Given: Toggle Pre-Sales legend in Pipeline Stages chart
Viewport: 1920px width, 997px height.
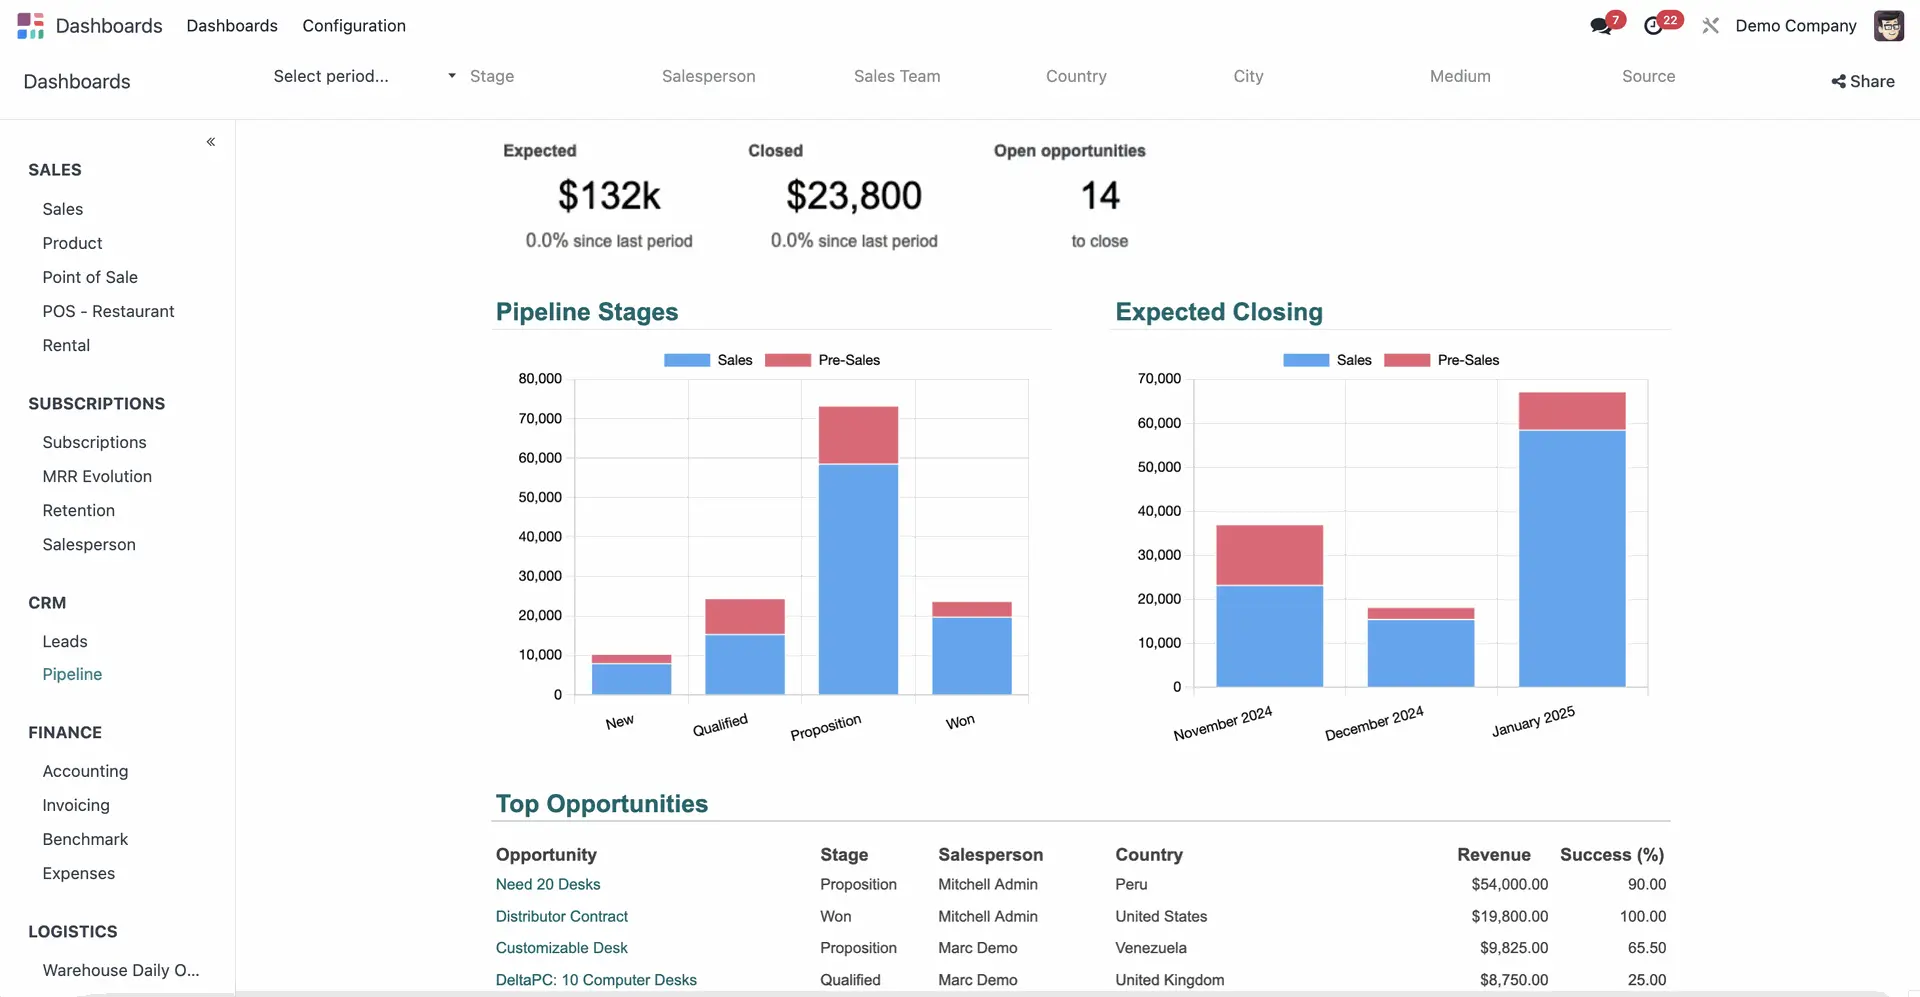Looking at the screenshot, I should (x=823, y=360).
